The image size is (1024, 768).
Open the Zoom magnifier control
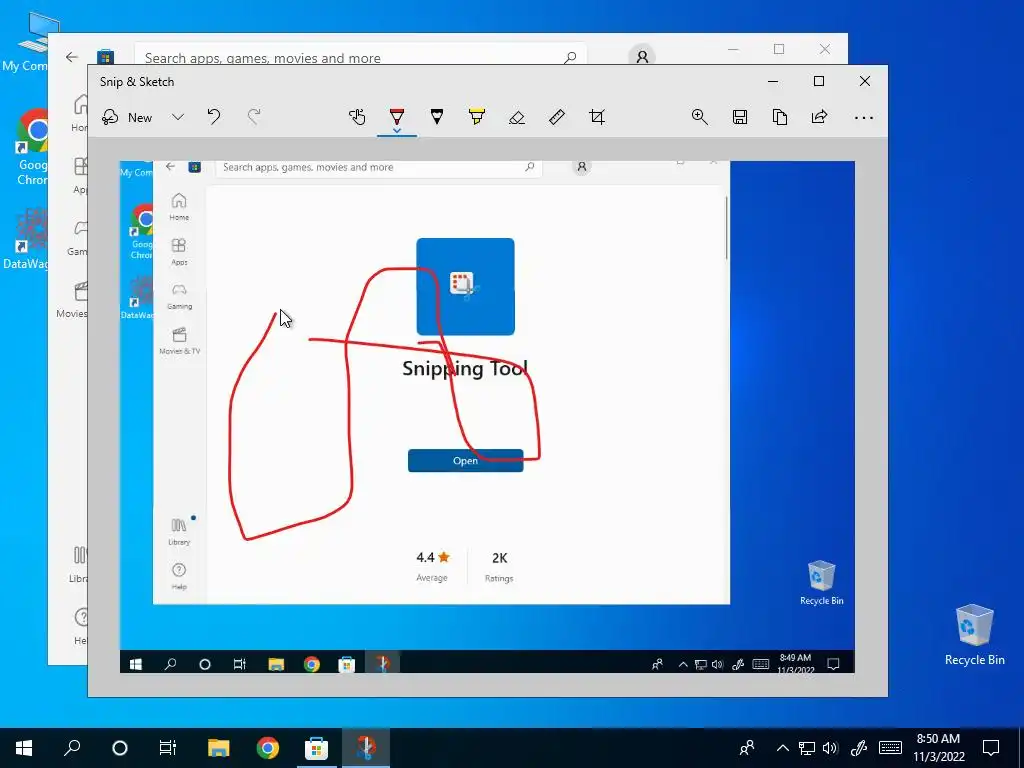(699, 117)
